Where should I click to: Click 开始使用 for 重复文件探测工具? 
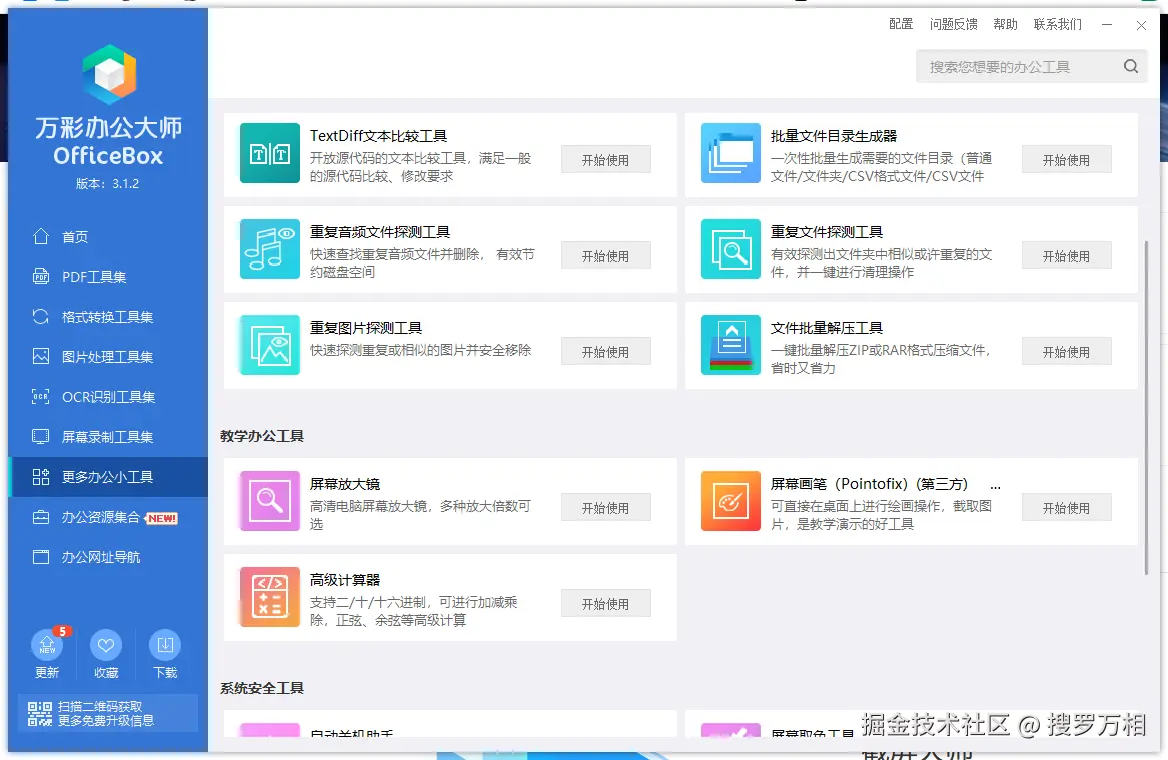[x=1066, y=256]
